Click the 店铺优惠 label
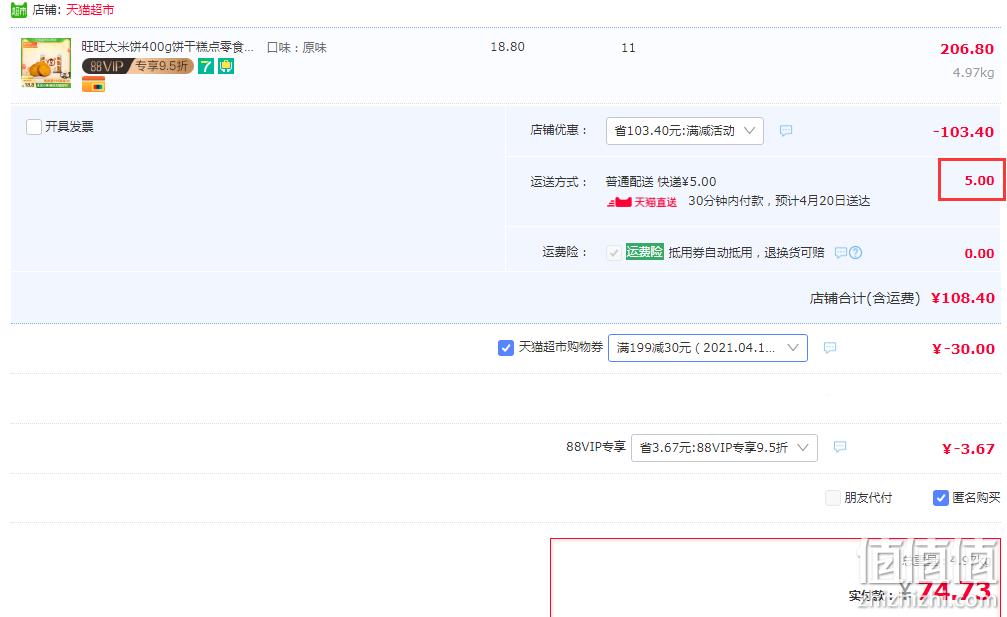 click(x=559, y=130)
